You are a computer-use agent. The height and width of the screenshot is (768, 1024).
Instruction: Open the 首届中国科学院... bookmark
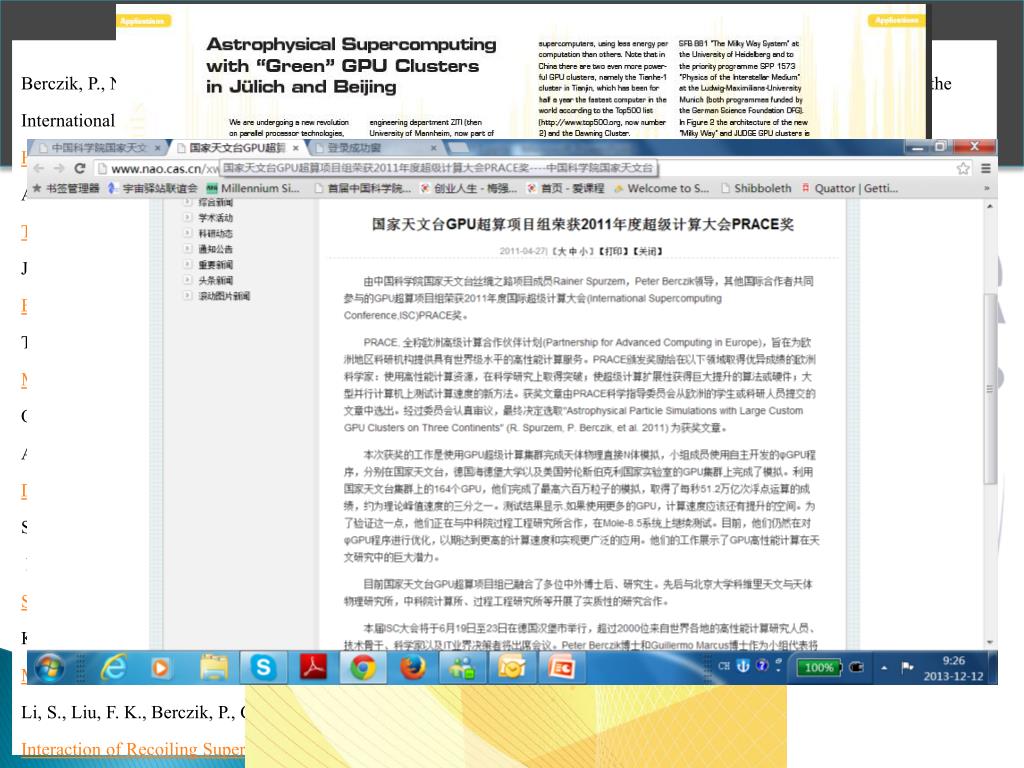point(363,188)
